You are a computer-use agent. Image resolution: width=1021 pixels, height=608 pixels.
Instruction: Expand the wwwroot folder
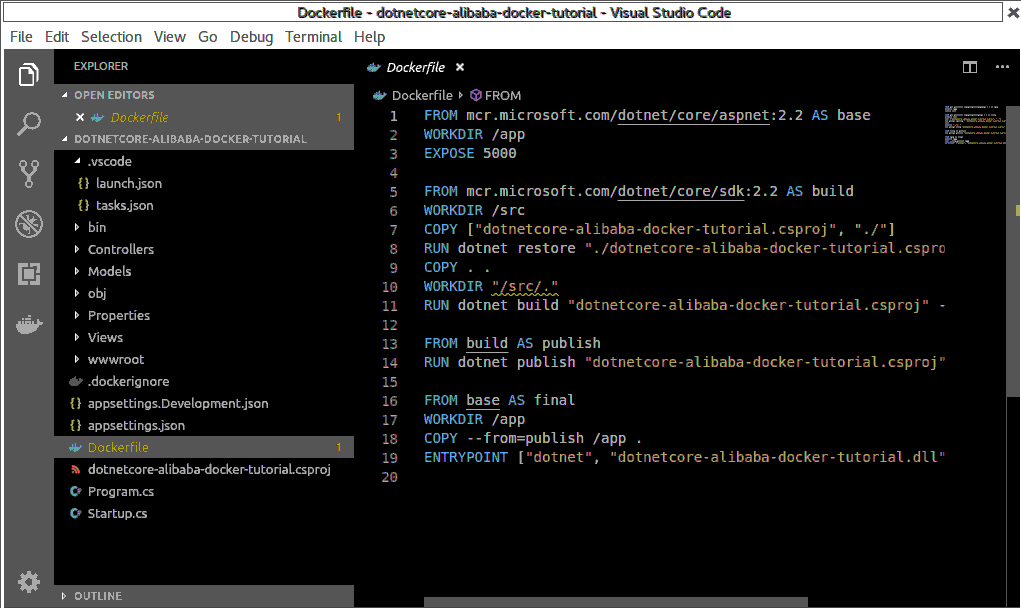pos(77,359)
